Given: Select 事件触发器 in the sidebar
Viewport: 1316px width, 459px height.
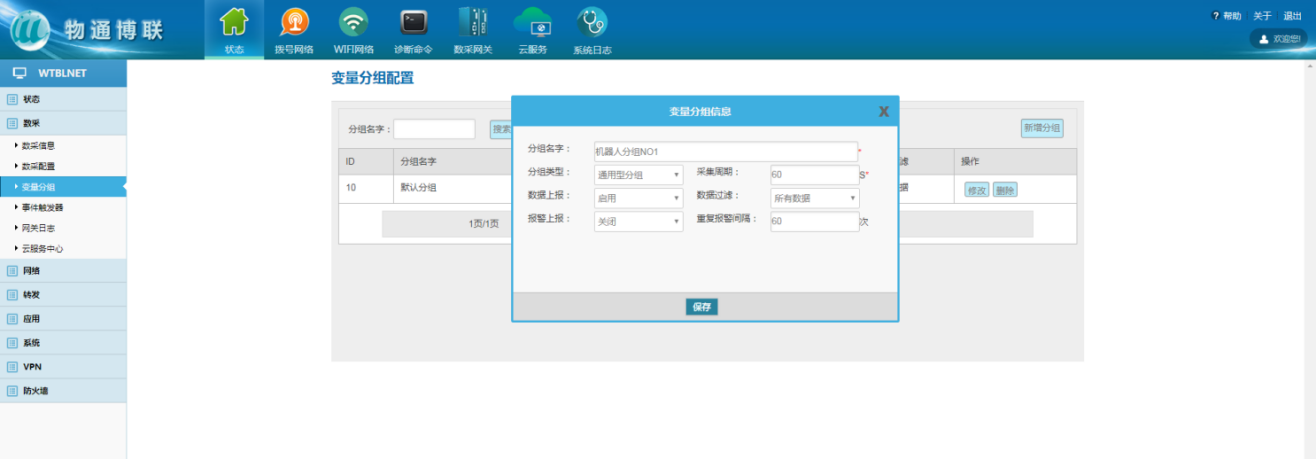Looking at the screenshot, I should (42, 208).
